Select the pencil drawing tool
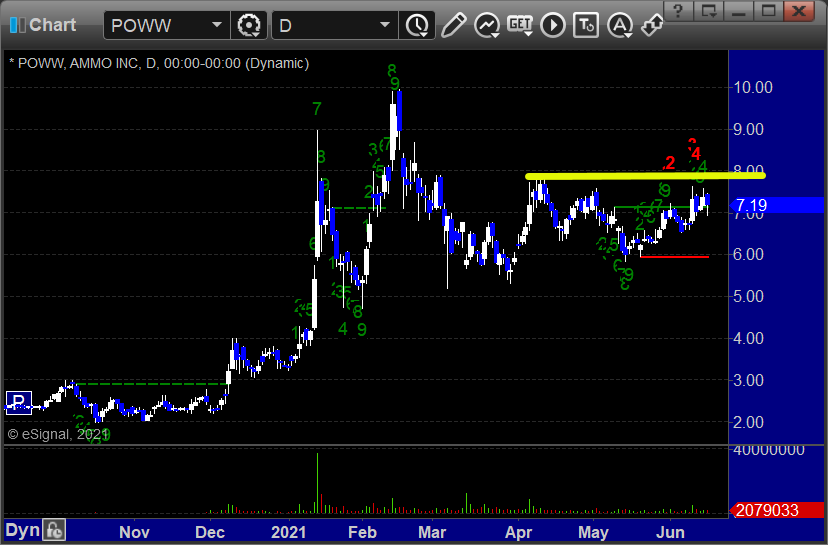The height and width of the screenshot is (545, 828). click(453, 25)
